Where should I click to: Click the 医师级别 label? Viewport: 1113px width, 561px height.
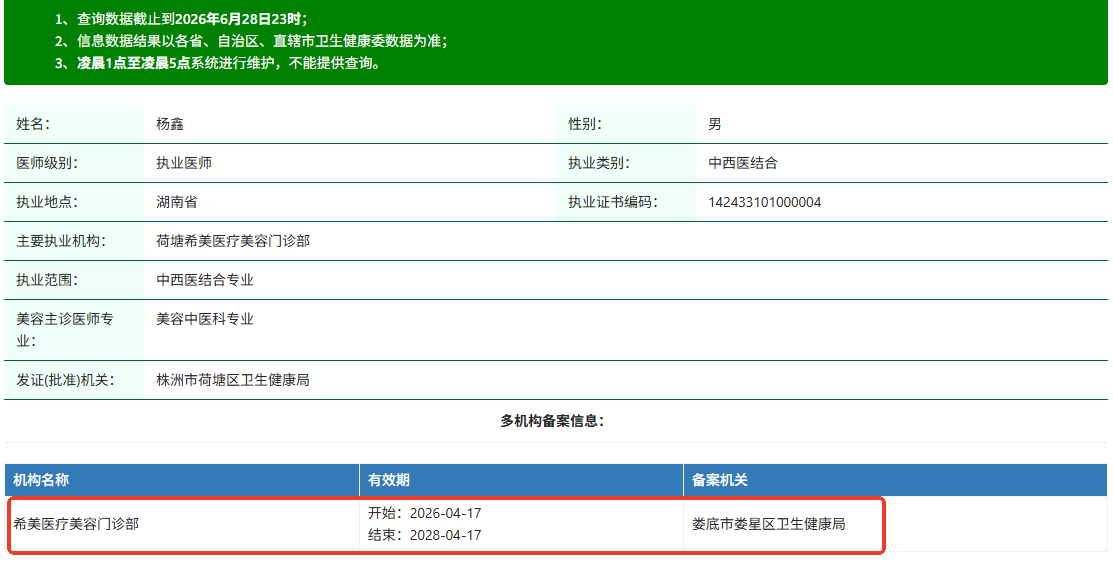(x=47, y=163)
